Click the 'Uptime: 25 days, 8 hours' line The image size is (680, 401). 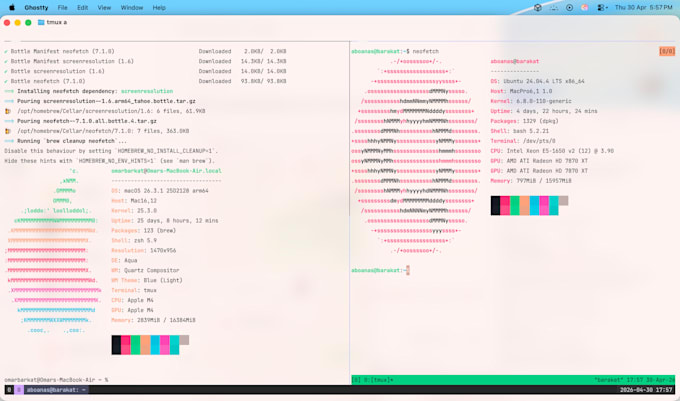[x=165, y=221]
